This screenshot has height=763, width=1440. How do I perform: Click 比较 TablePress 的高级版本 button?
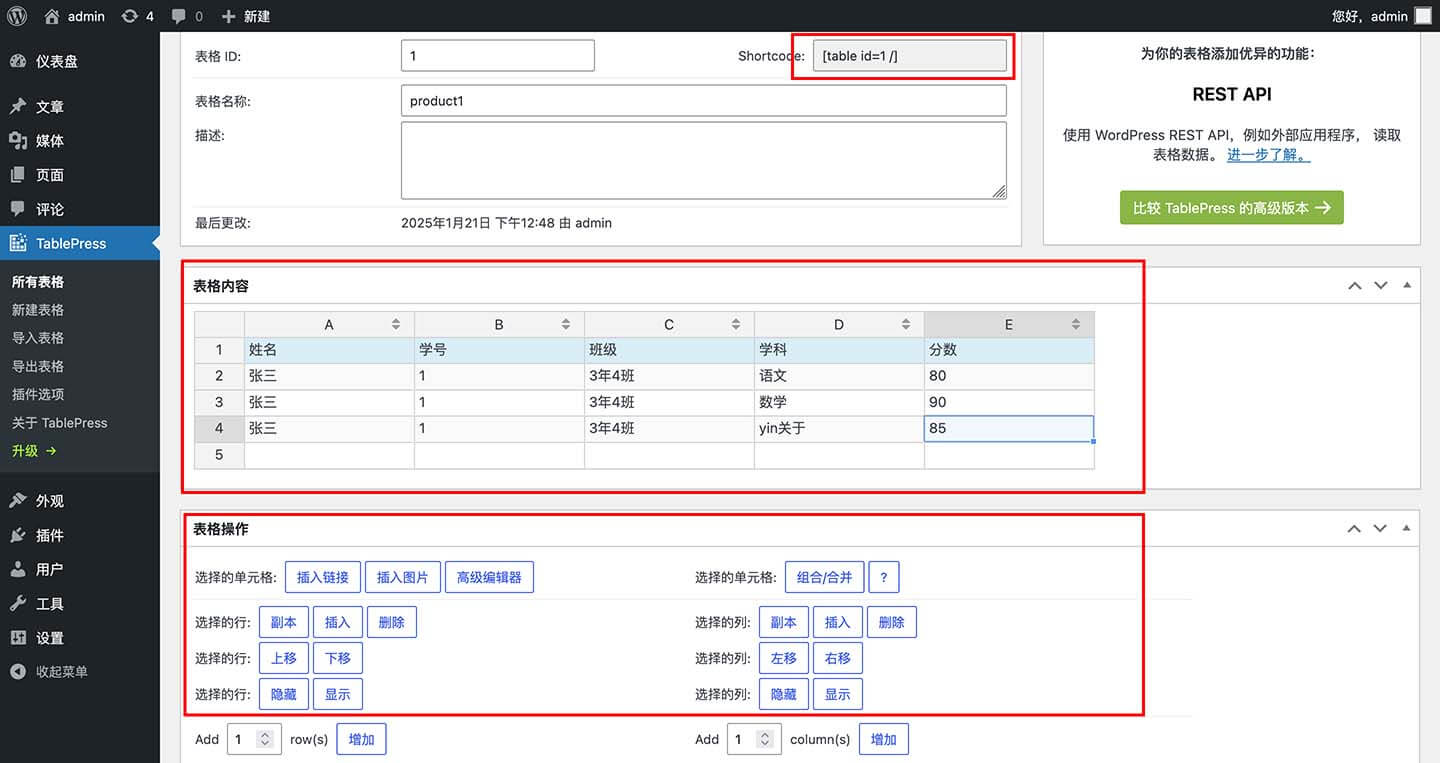pyautogui.click(x=1231, y=208)
